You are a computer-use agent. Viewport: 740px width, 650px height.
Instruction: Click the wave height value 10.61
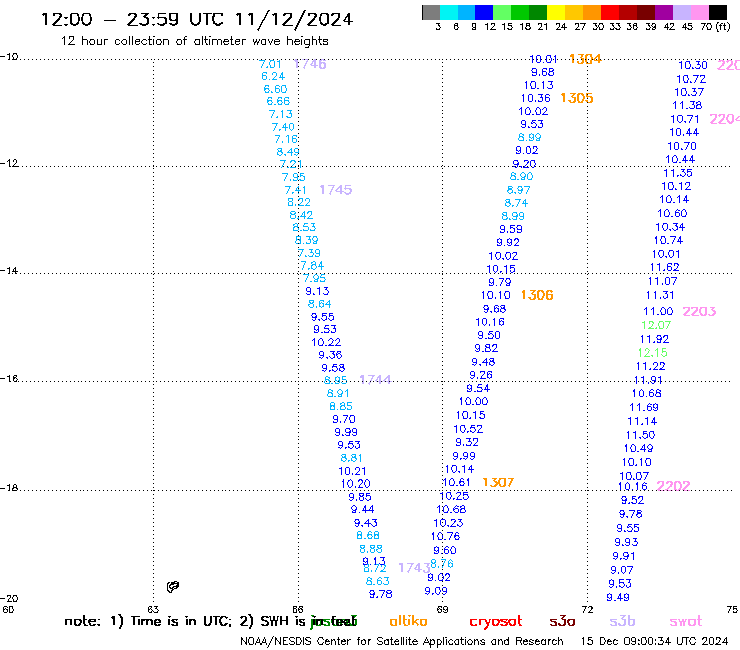pos(456,482)
